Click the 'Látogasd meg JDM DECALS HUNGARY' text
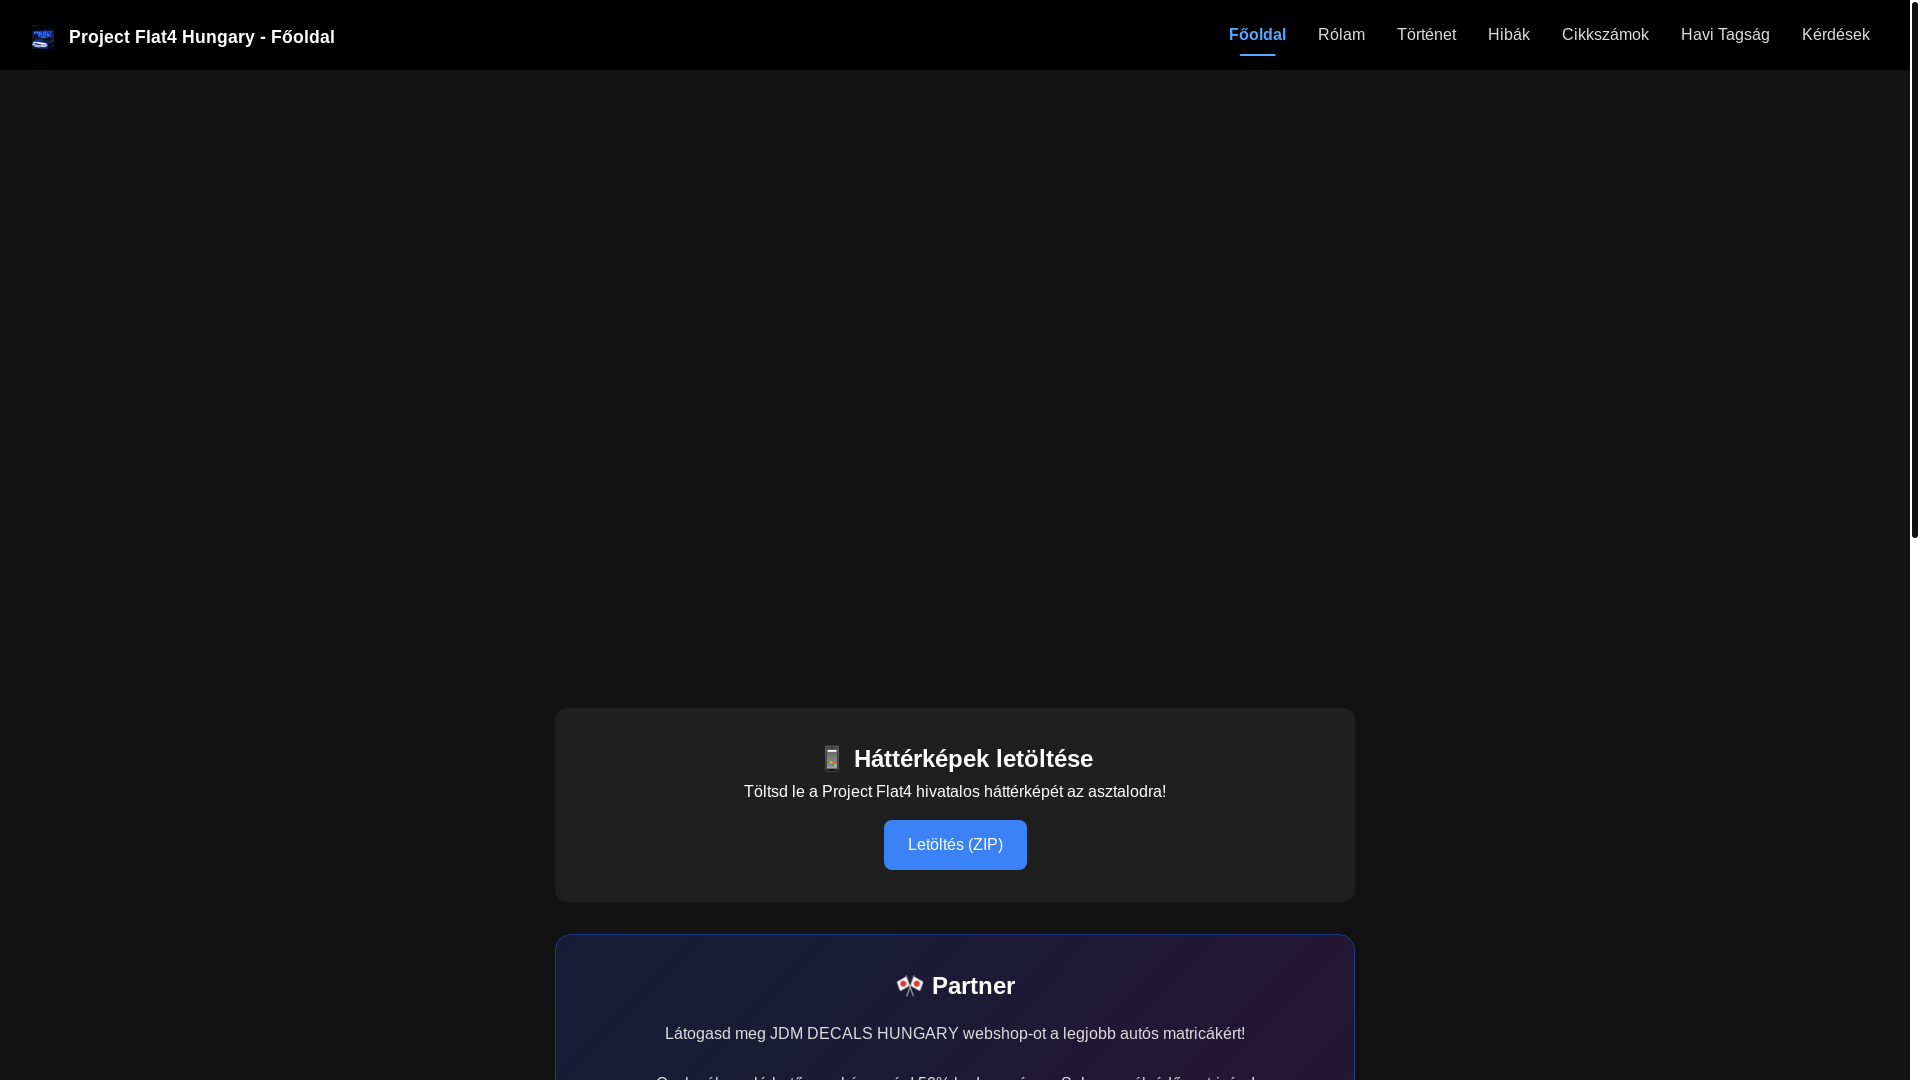The height and width of the screenshot is (1080, 1920). click(955, 1034)
